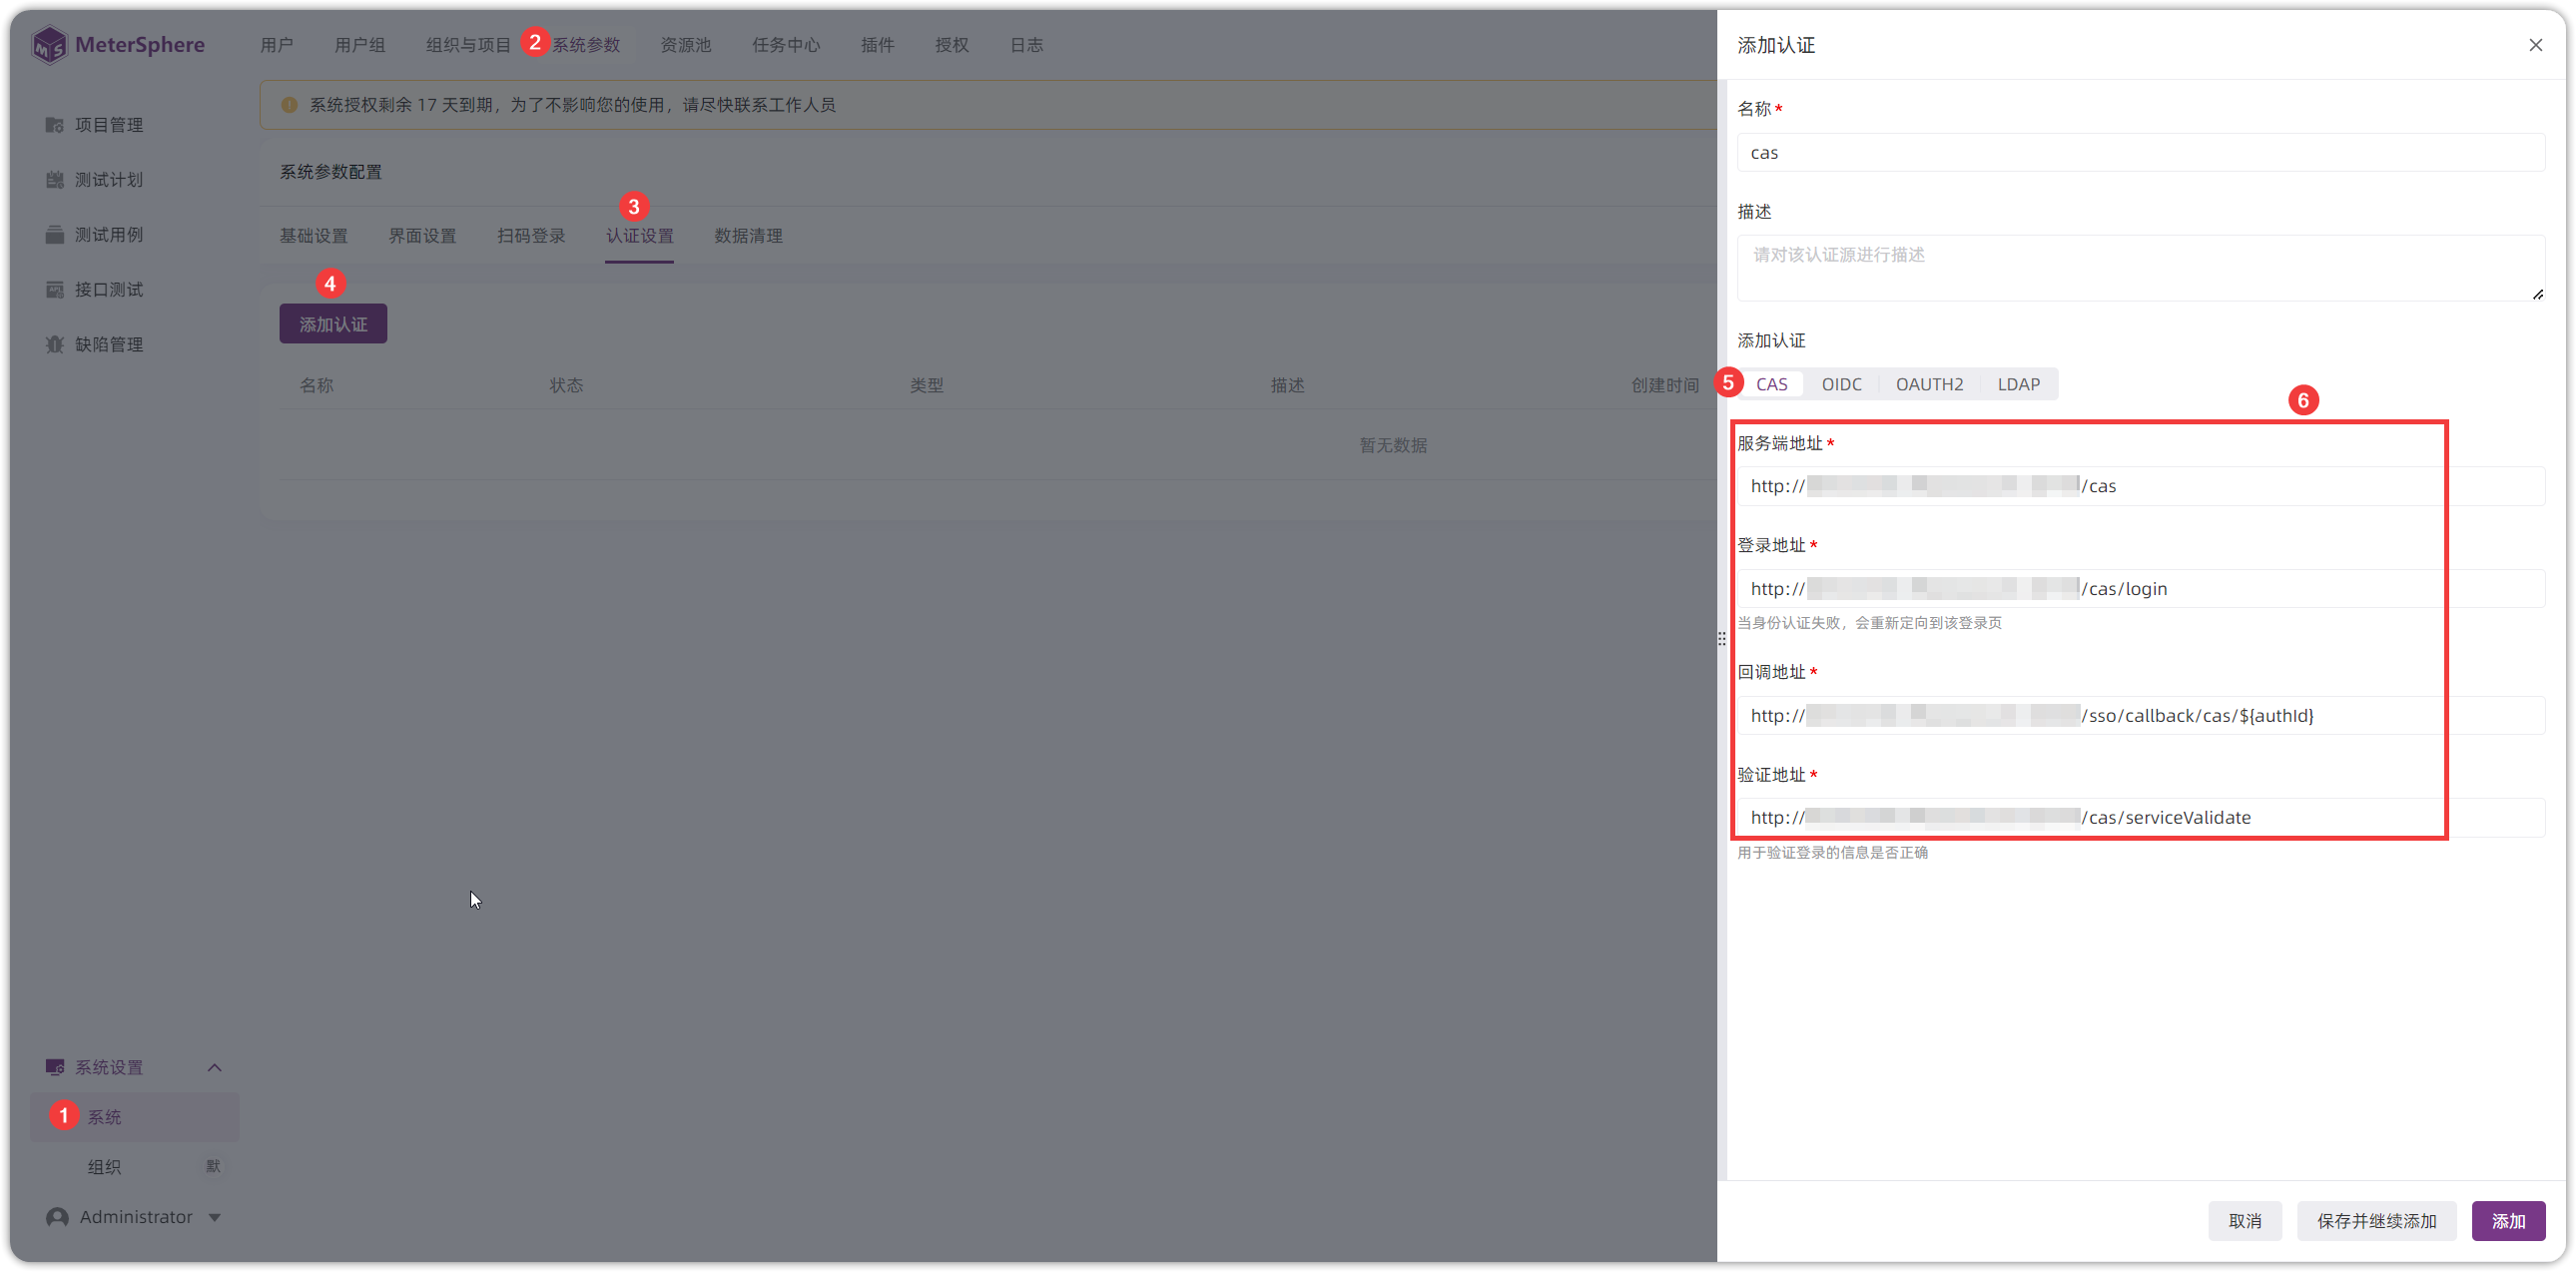Viewport: 2576px width, 1272px height.
Task: Switch to the 扫码登录 tab
Action: tap(531, 236)
